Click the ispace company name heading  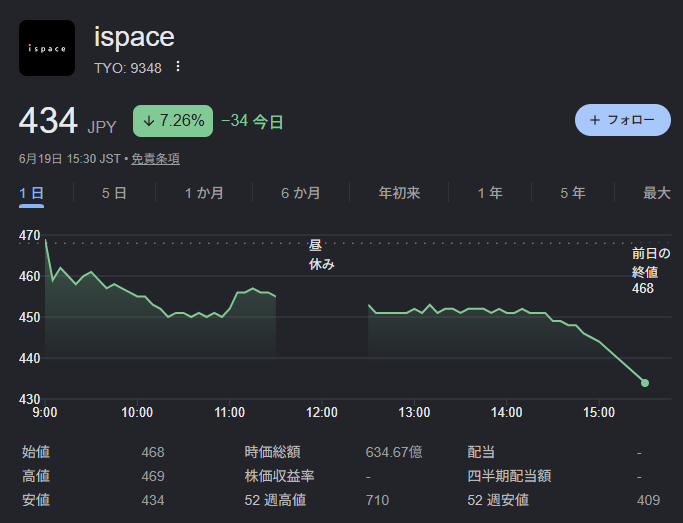pos(134,37)
